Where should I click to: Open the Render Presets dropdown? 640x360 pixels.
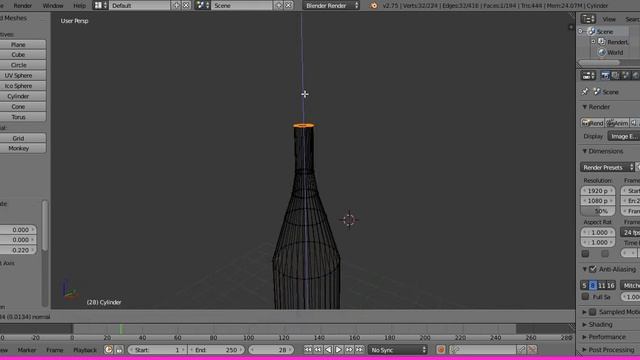608,167
